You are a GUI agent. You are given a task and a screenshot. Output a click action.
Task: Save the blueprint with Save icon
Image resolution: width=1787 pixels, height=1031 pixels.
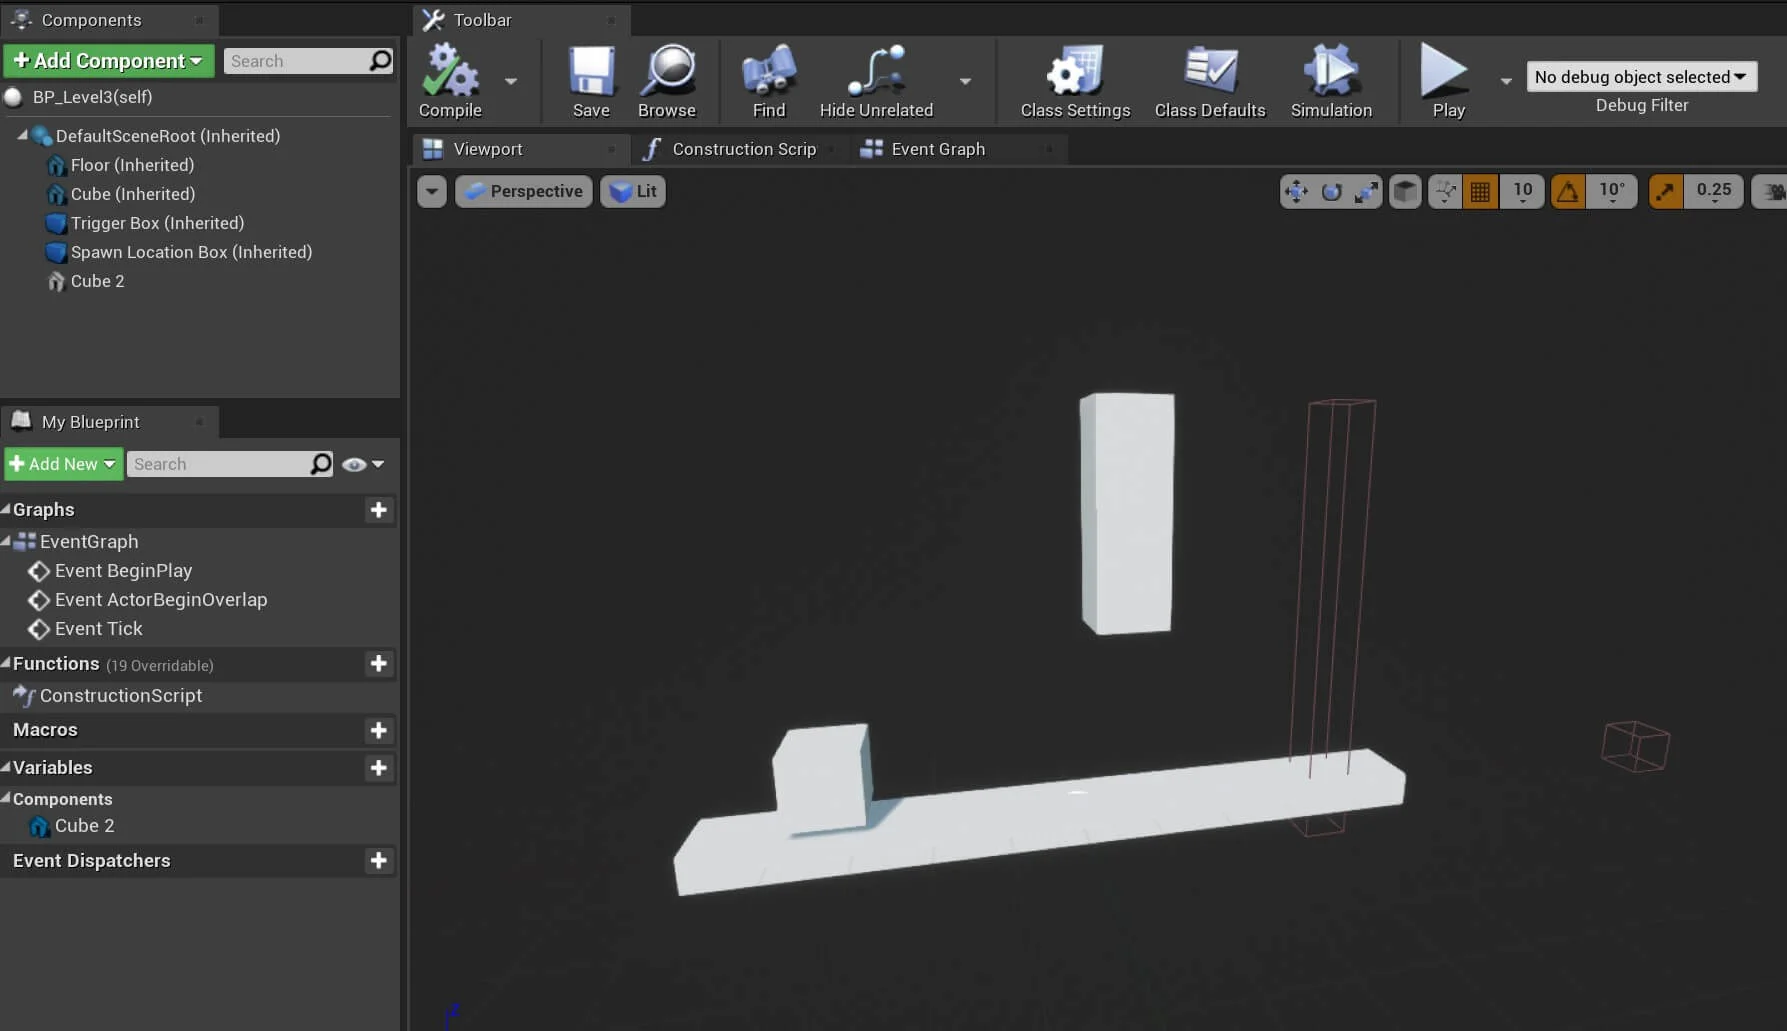click(591, 73)
